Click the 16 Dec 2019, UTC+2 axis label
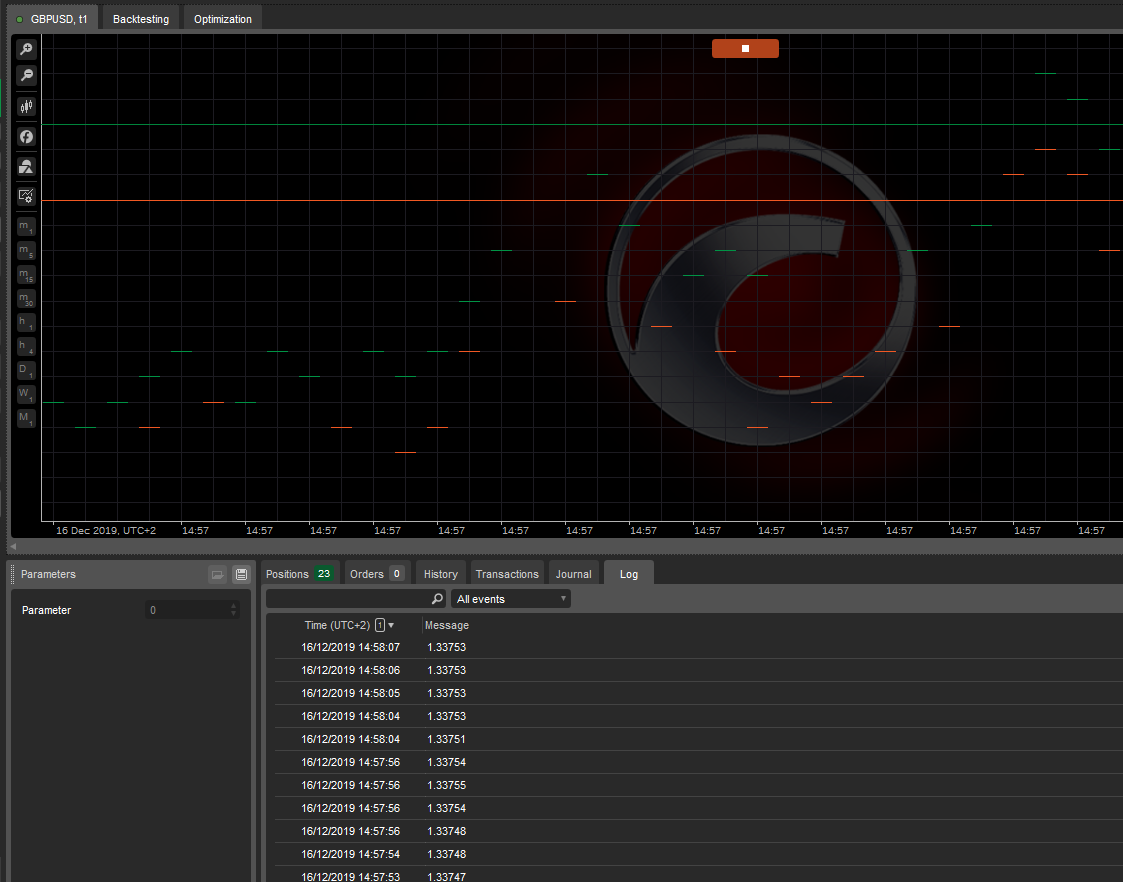 click(106, 530)
